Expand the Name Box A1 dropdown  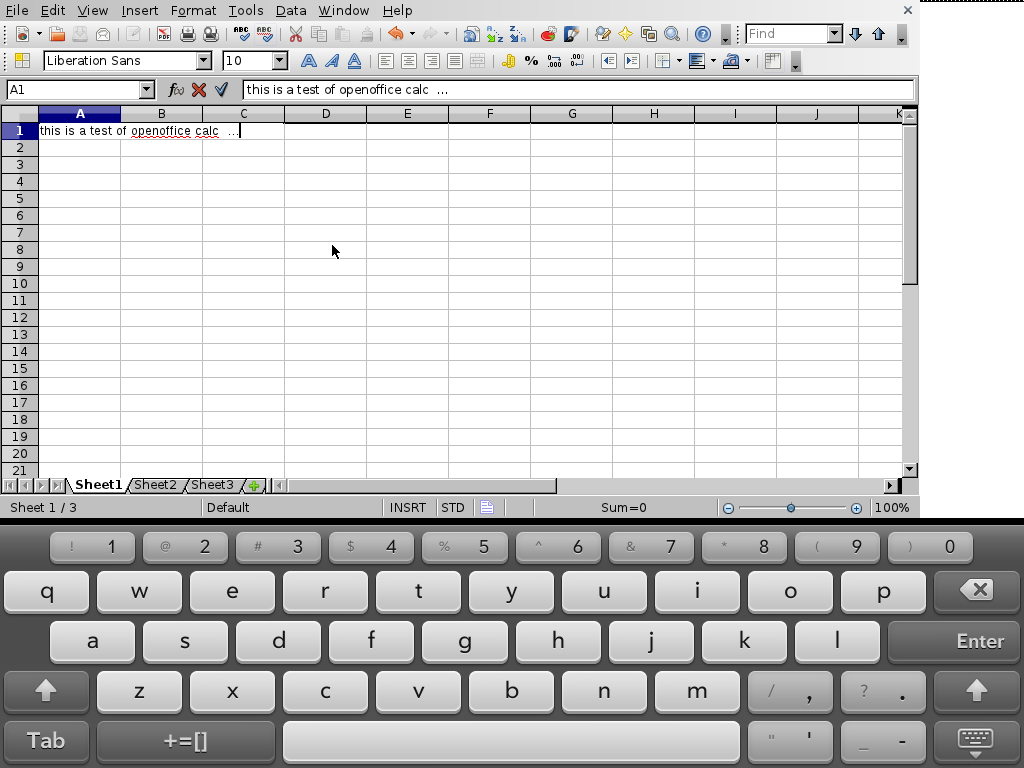click(x=147, y=90)
